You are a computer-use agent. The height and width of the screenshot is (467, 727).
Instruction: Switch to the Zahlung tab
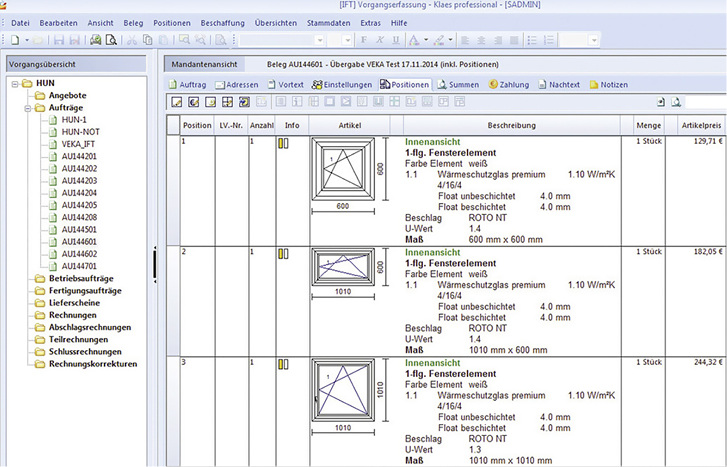[509, 85]
